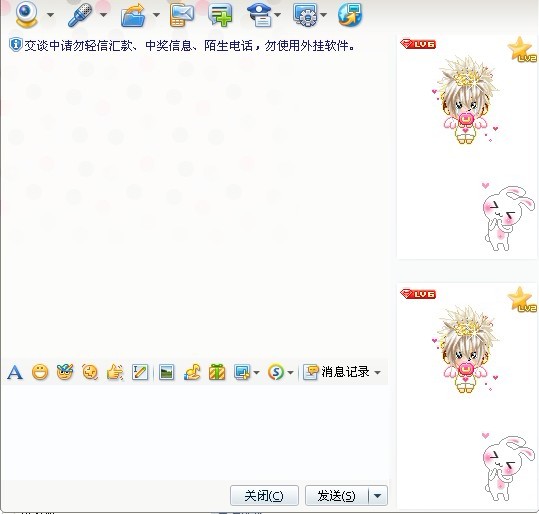The height and width of the screenshot is (514, 539).
Task: Click into the message input text area
Action: coord(195,432)
